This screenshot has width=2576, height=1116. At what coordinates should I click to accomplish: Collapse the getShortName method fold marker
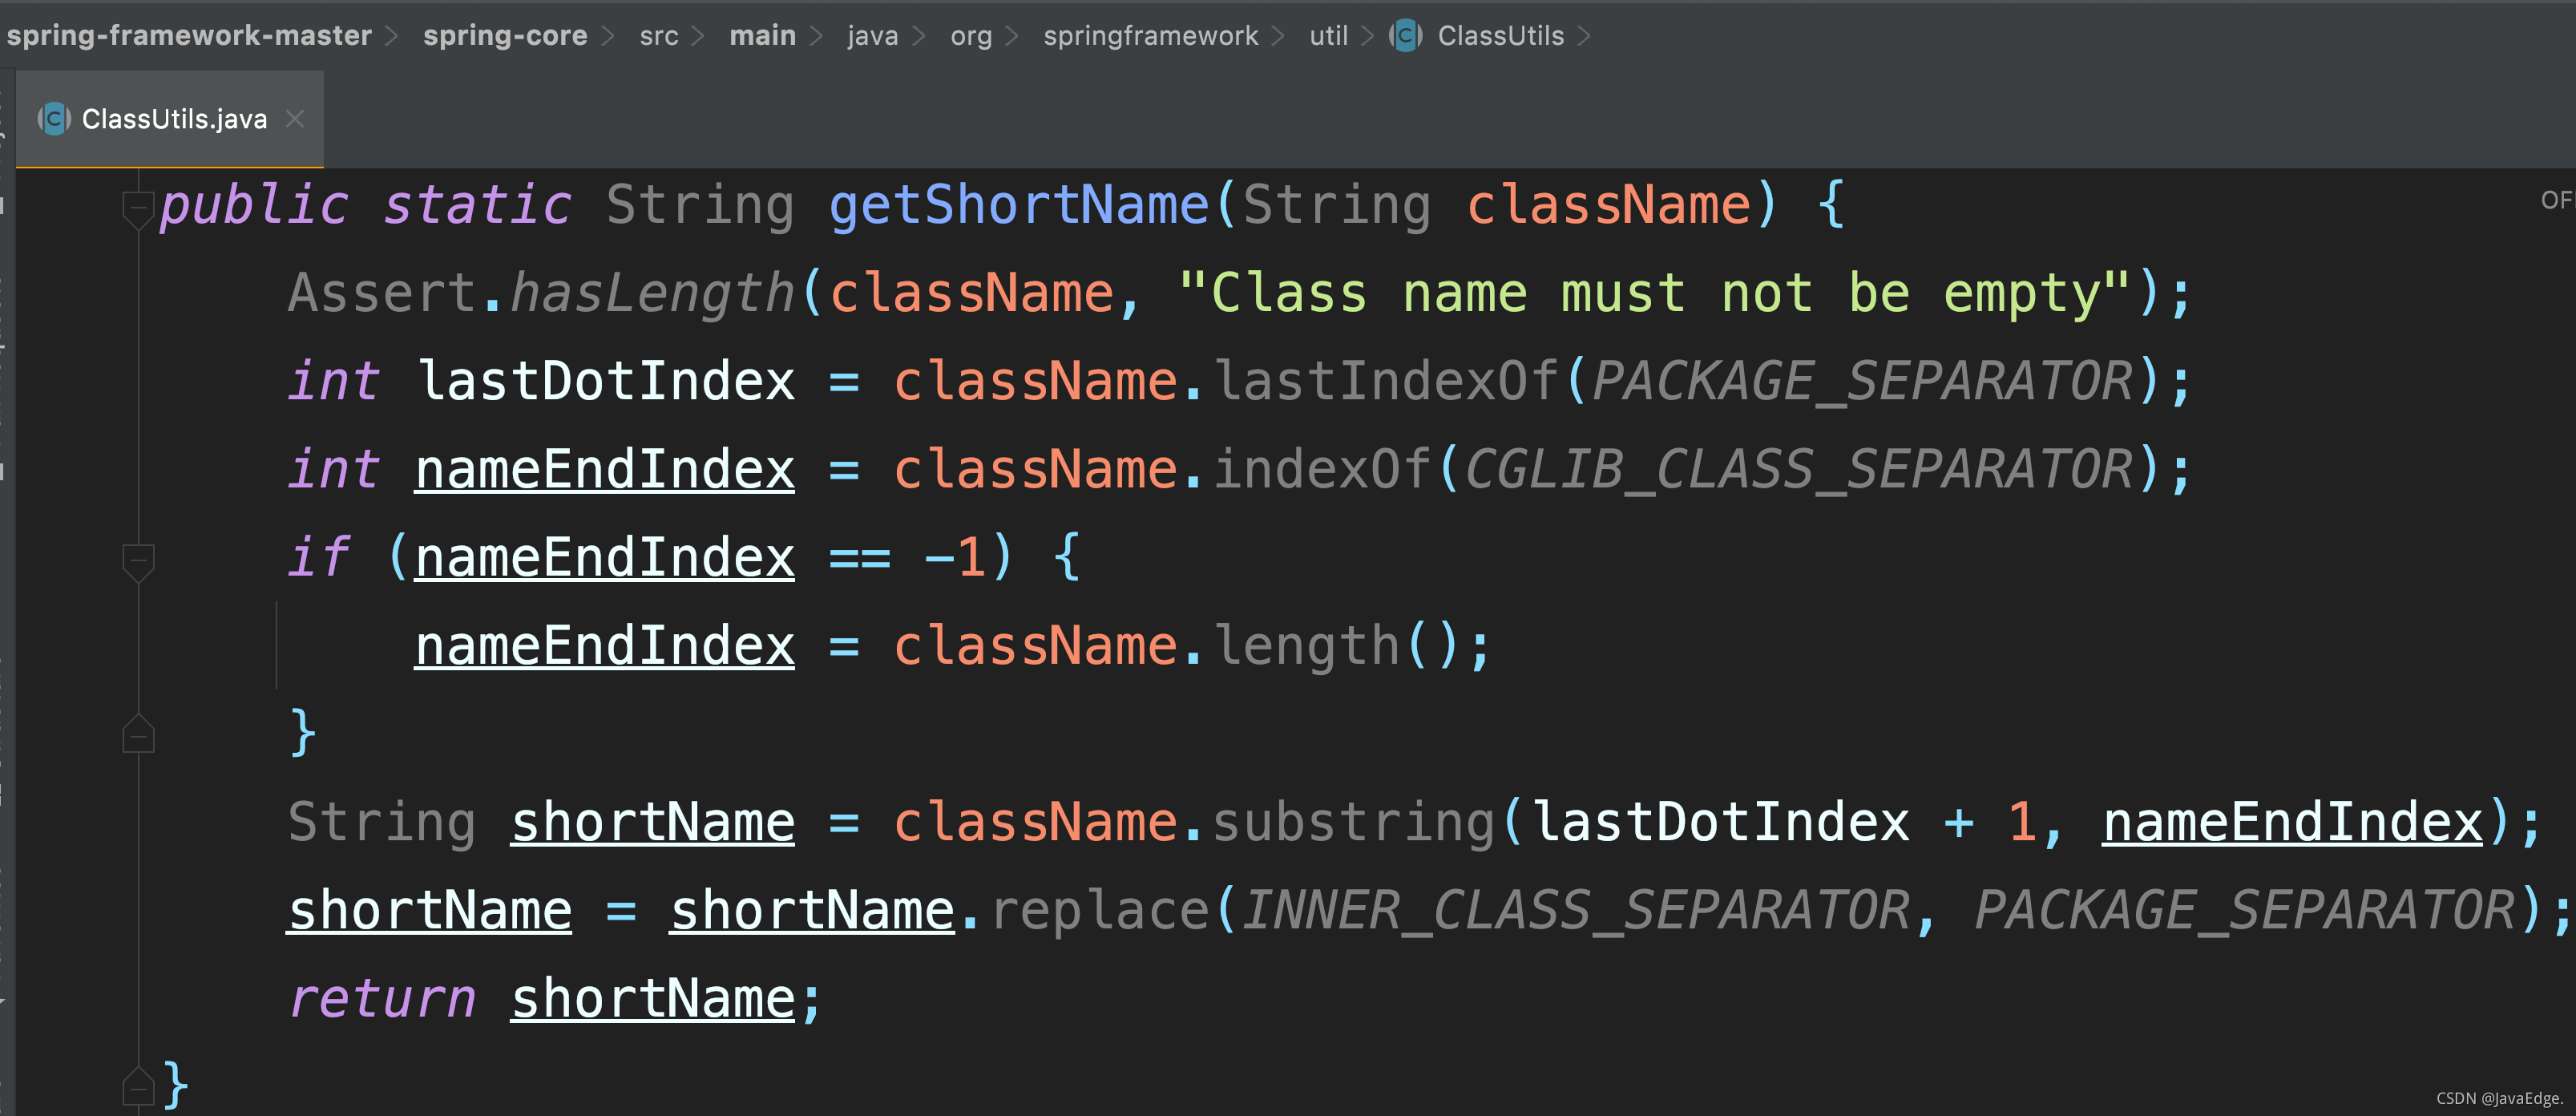[138, 209]
